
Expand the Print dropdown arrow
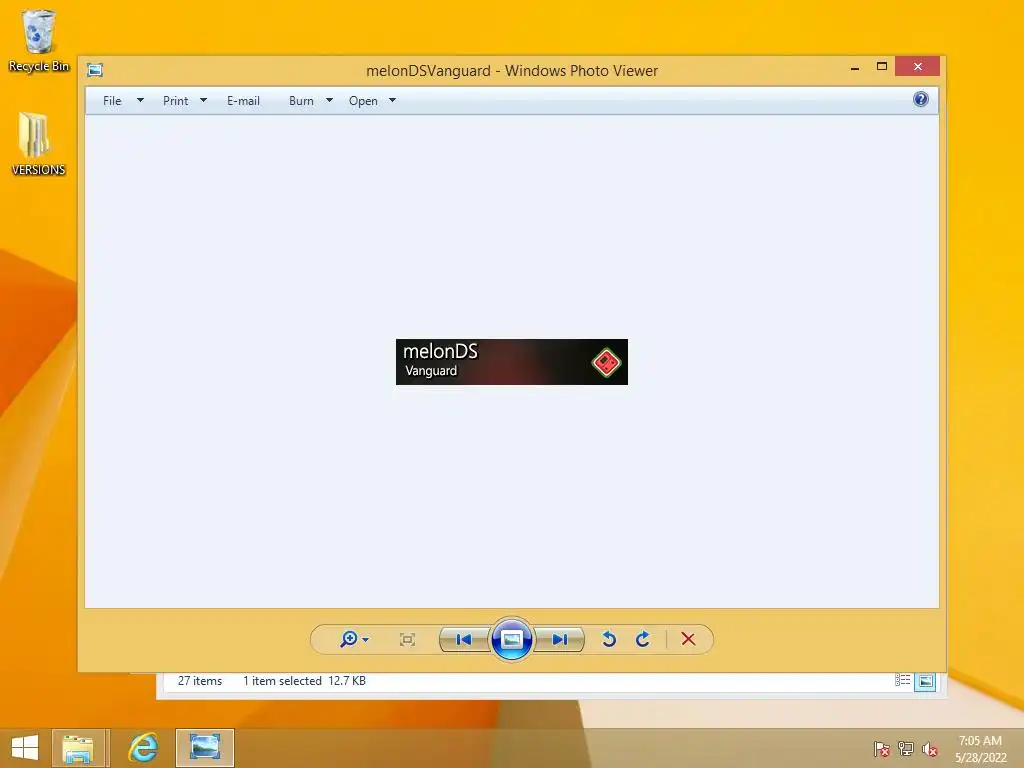click(x=203, y=101)
